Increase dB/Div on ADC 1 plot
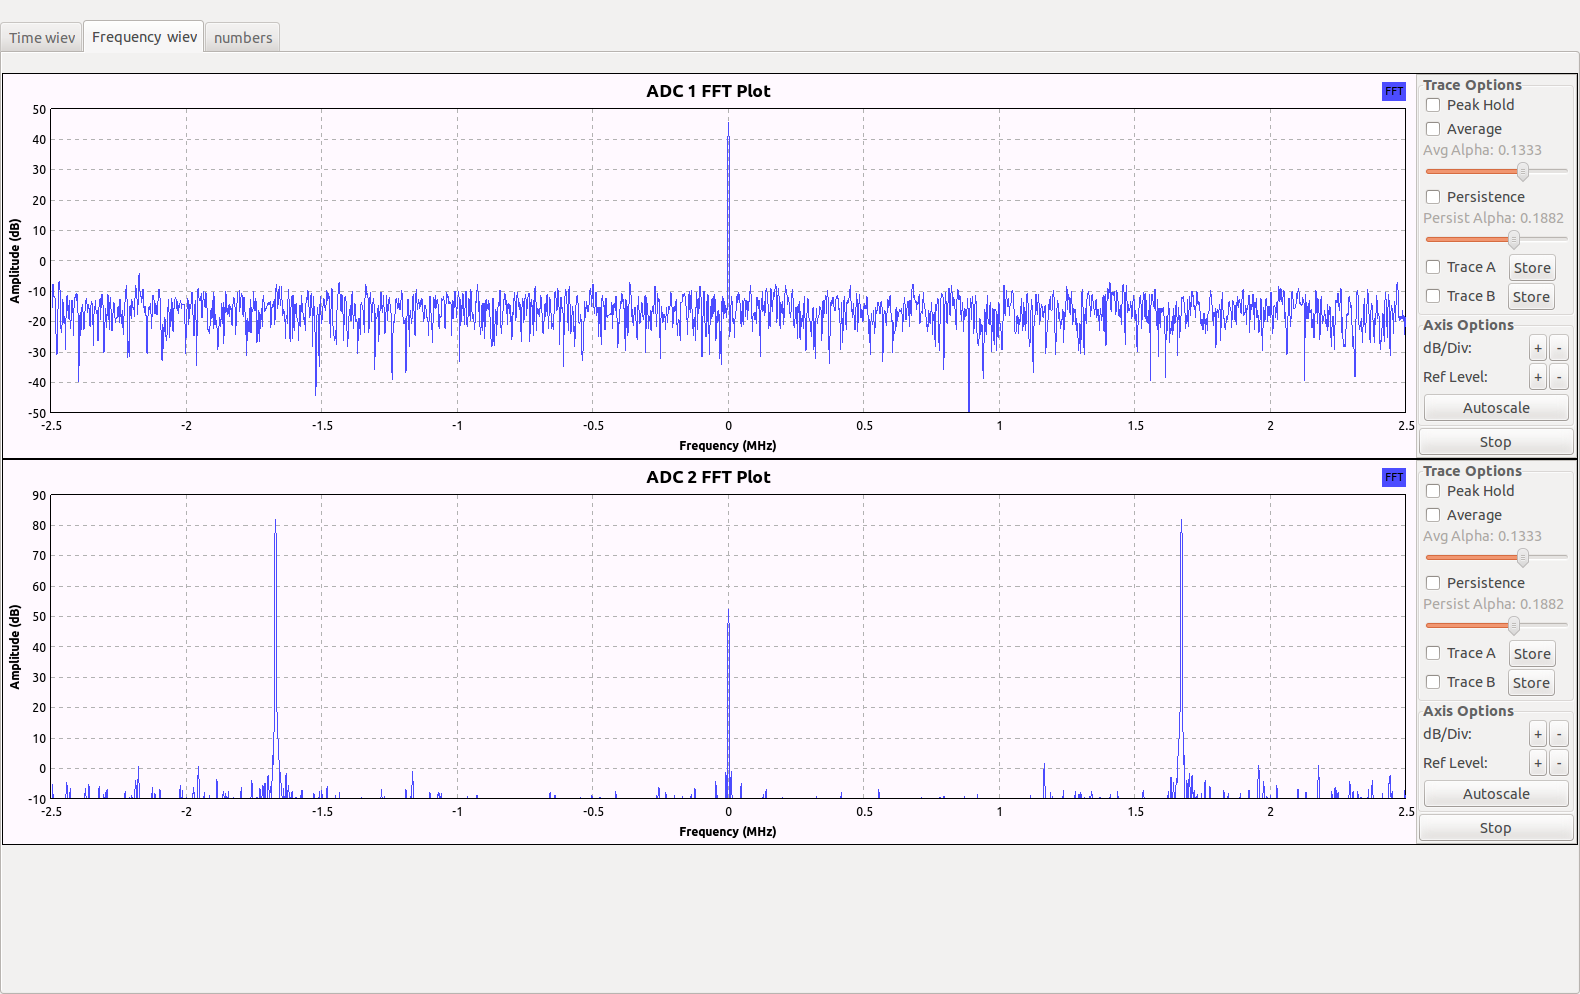 (x=1537, y=348)
